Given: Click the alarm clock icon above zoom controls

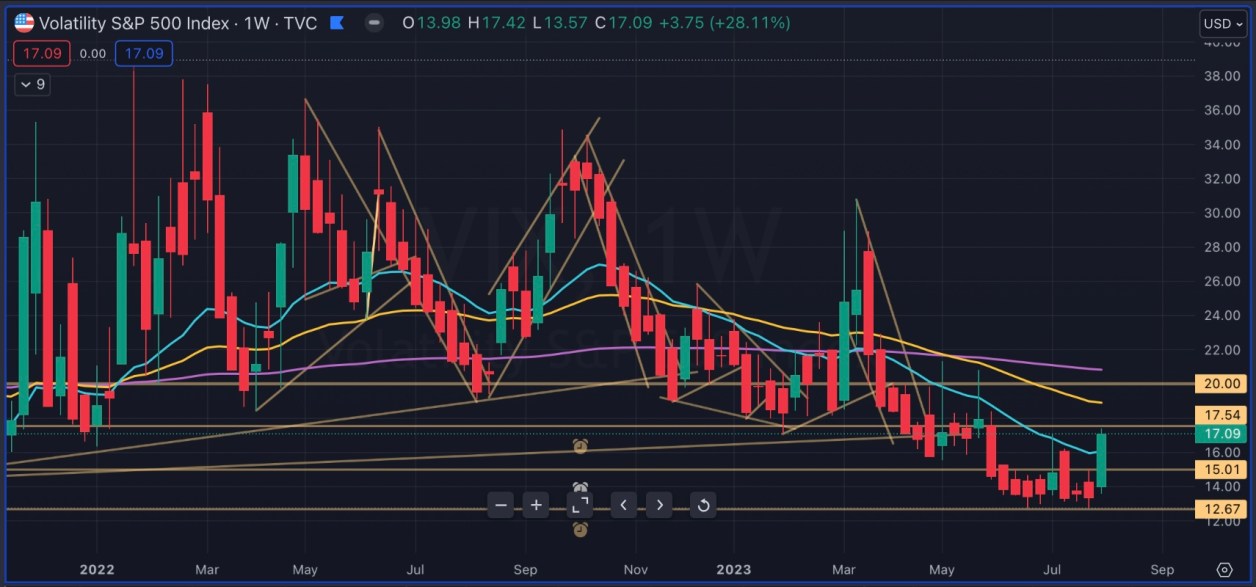Looking at the screenshot, I should pyautogui.click(x=579, y=446).
